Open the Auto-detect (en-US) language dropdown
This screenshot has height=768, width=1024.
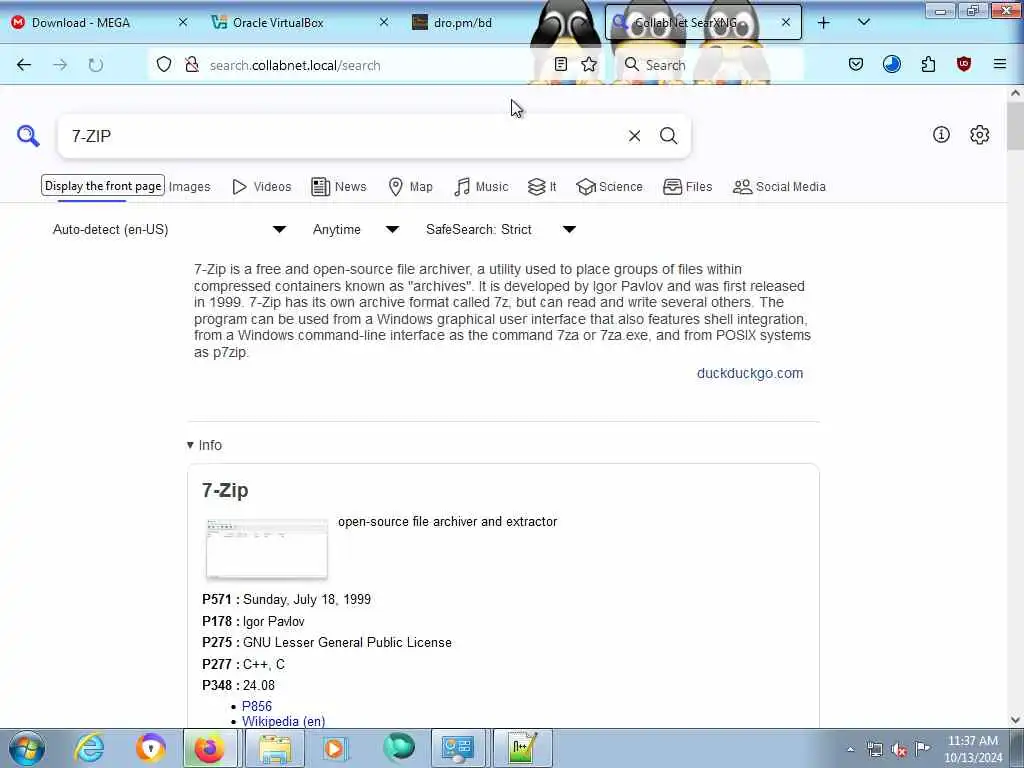click(x=169, y=229)
